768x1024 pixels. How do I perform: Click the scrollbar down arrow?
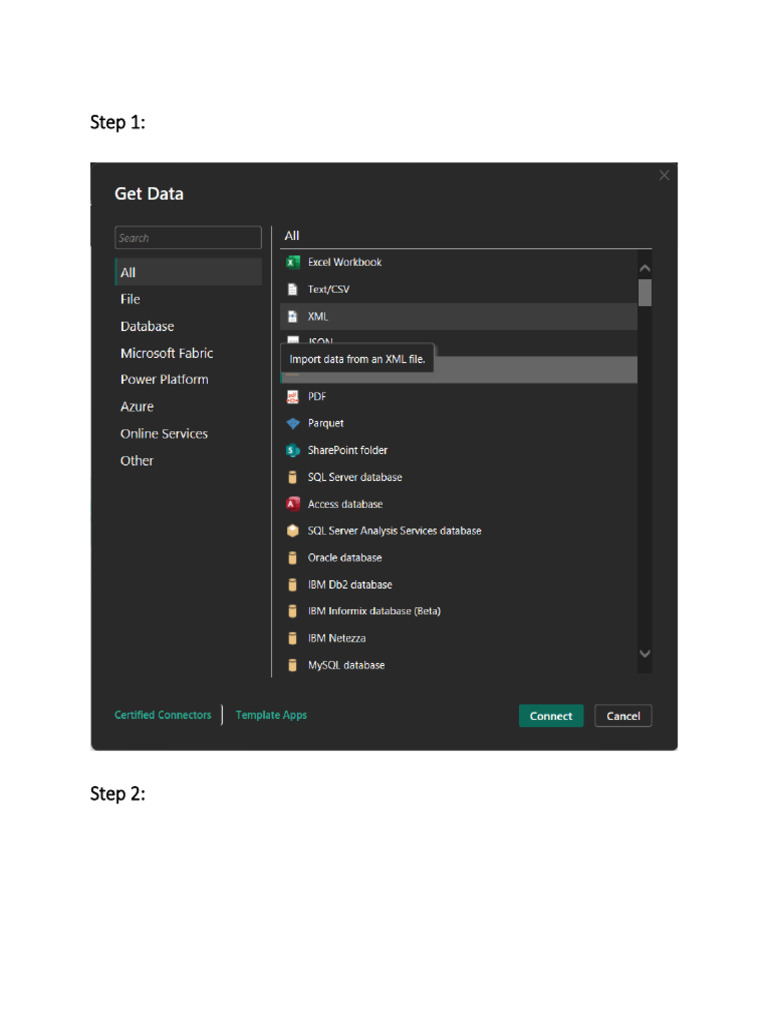click(x=645, y=654)
